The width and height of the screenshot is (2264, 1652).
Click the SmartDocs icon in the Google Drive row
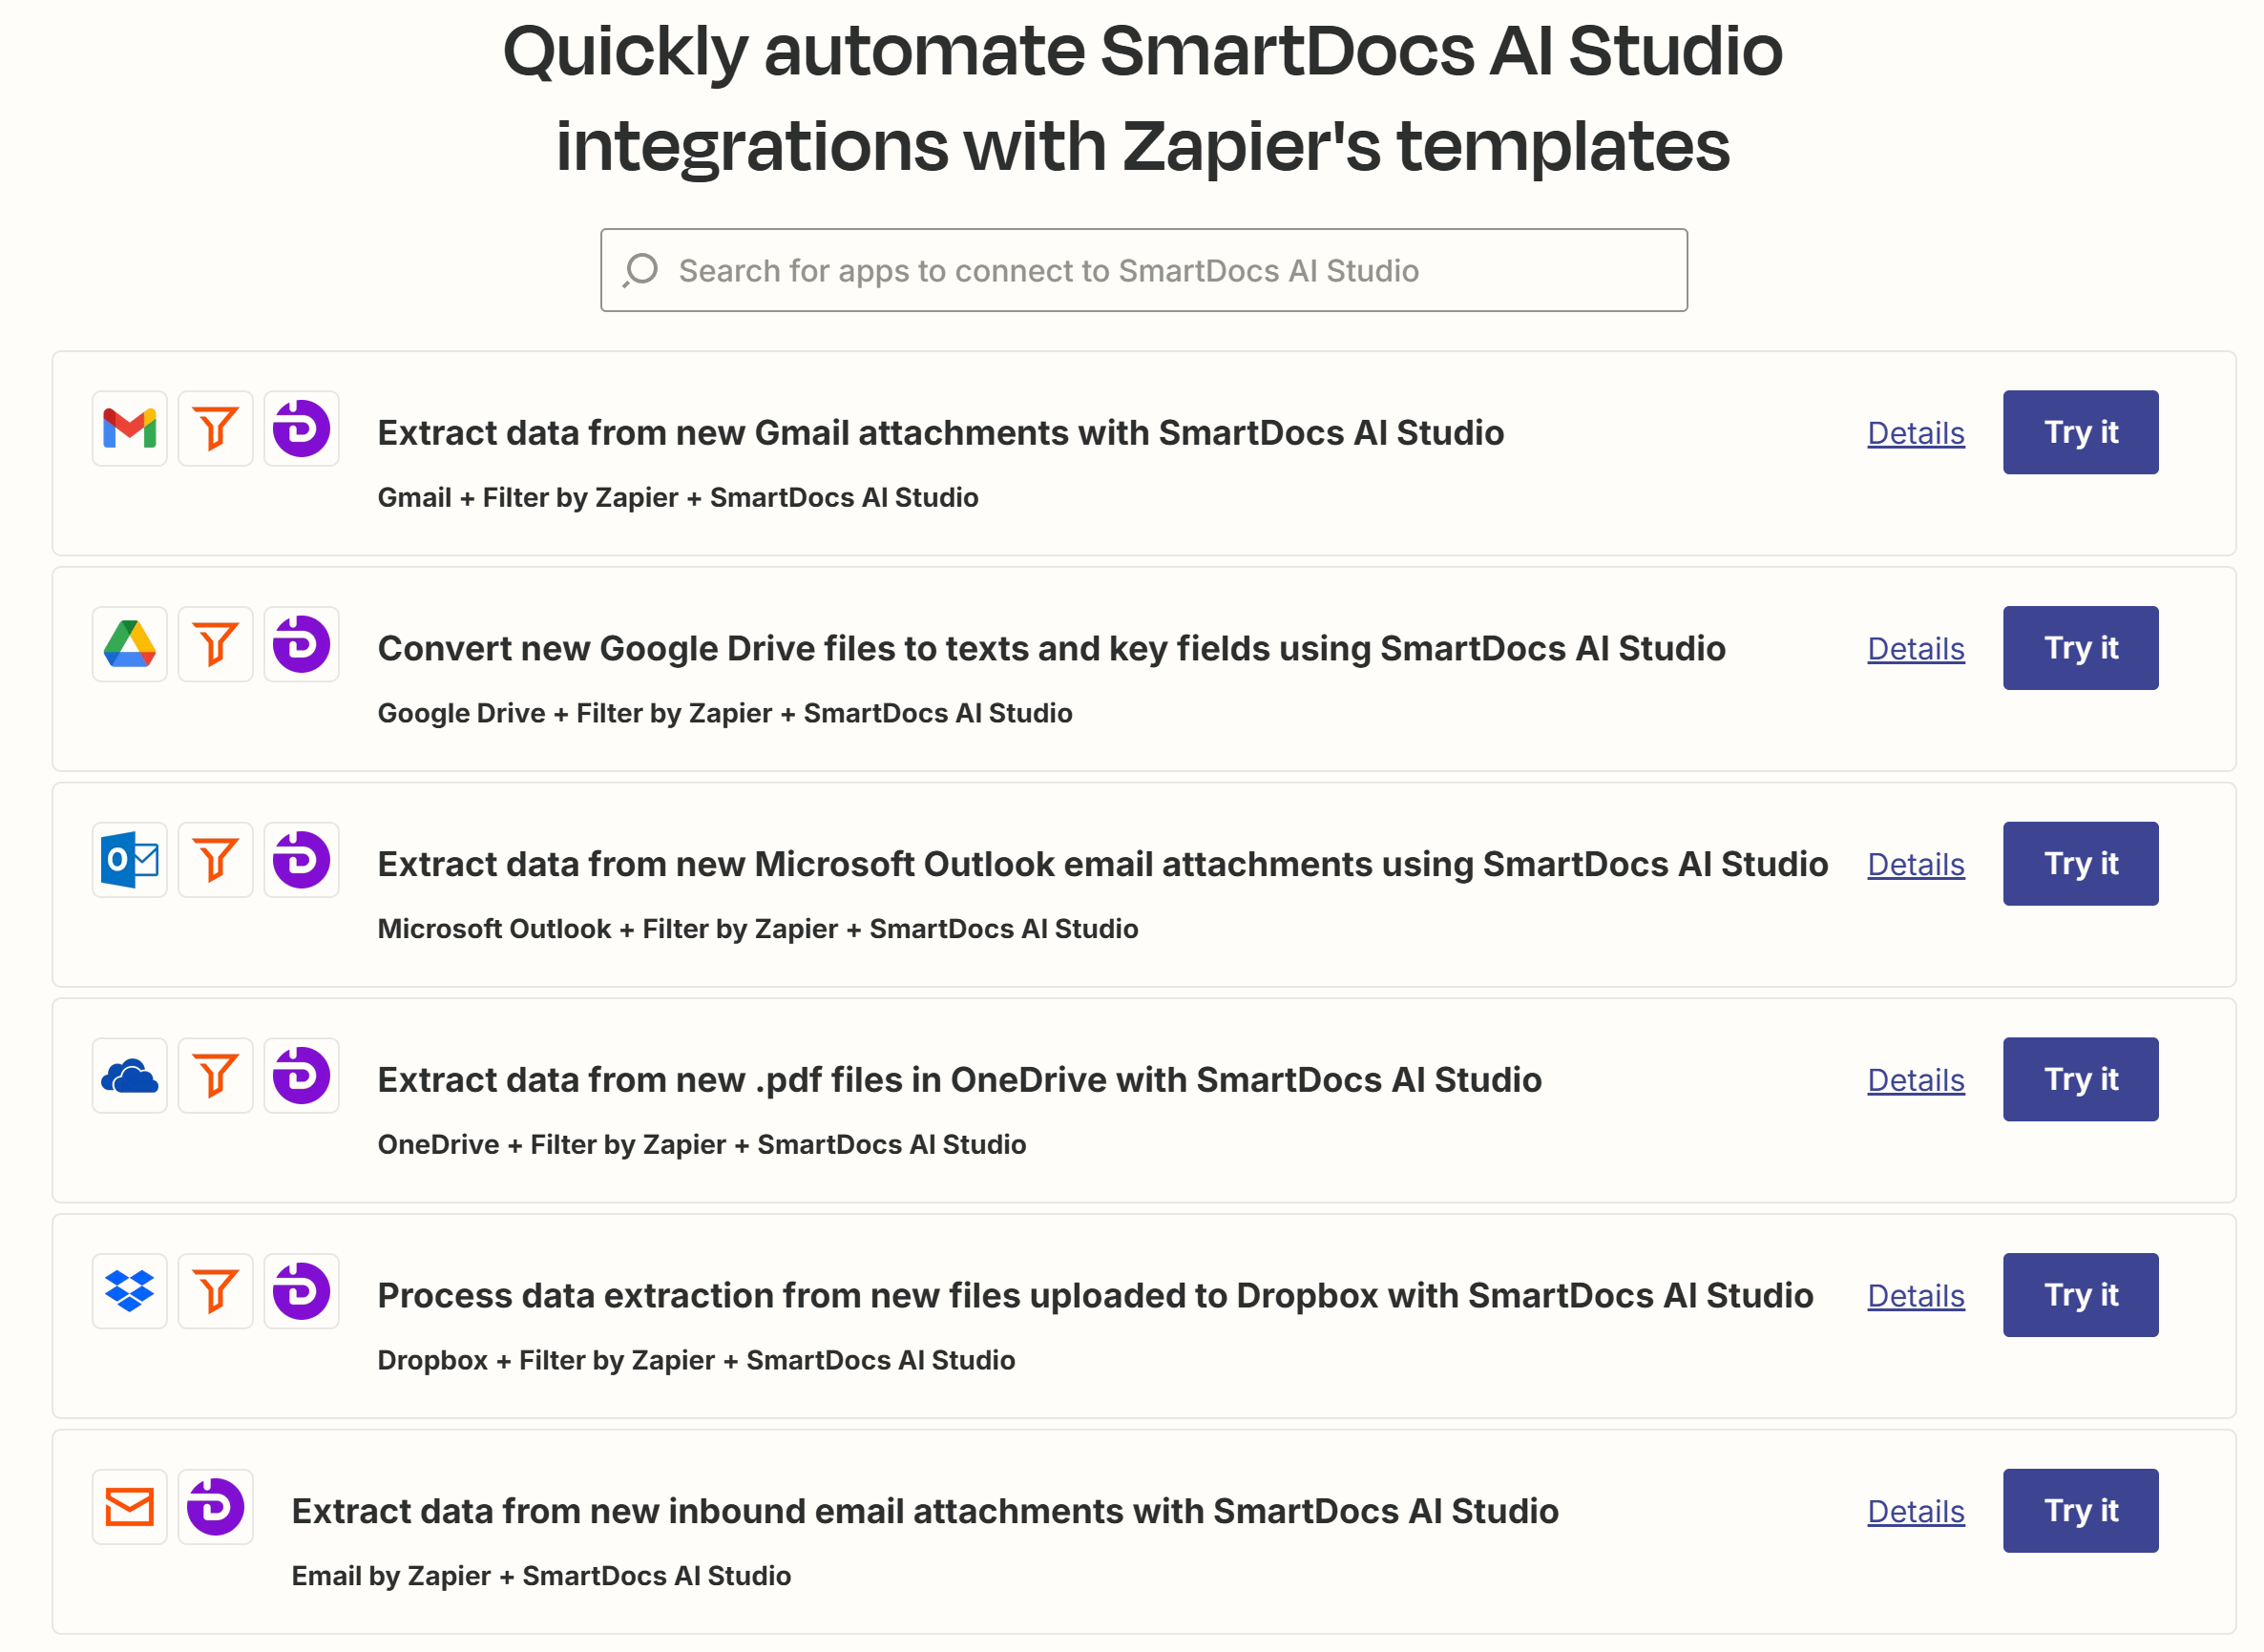click(x=302, y=645)
